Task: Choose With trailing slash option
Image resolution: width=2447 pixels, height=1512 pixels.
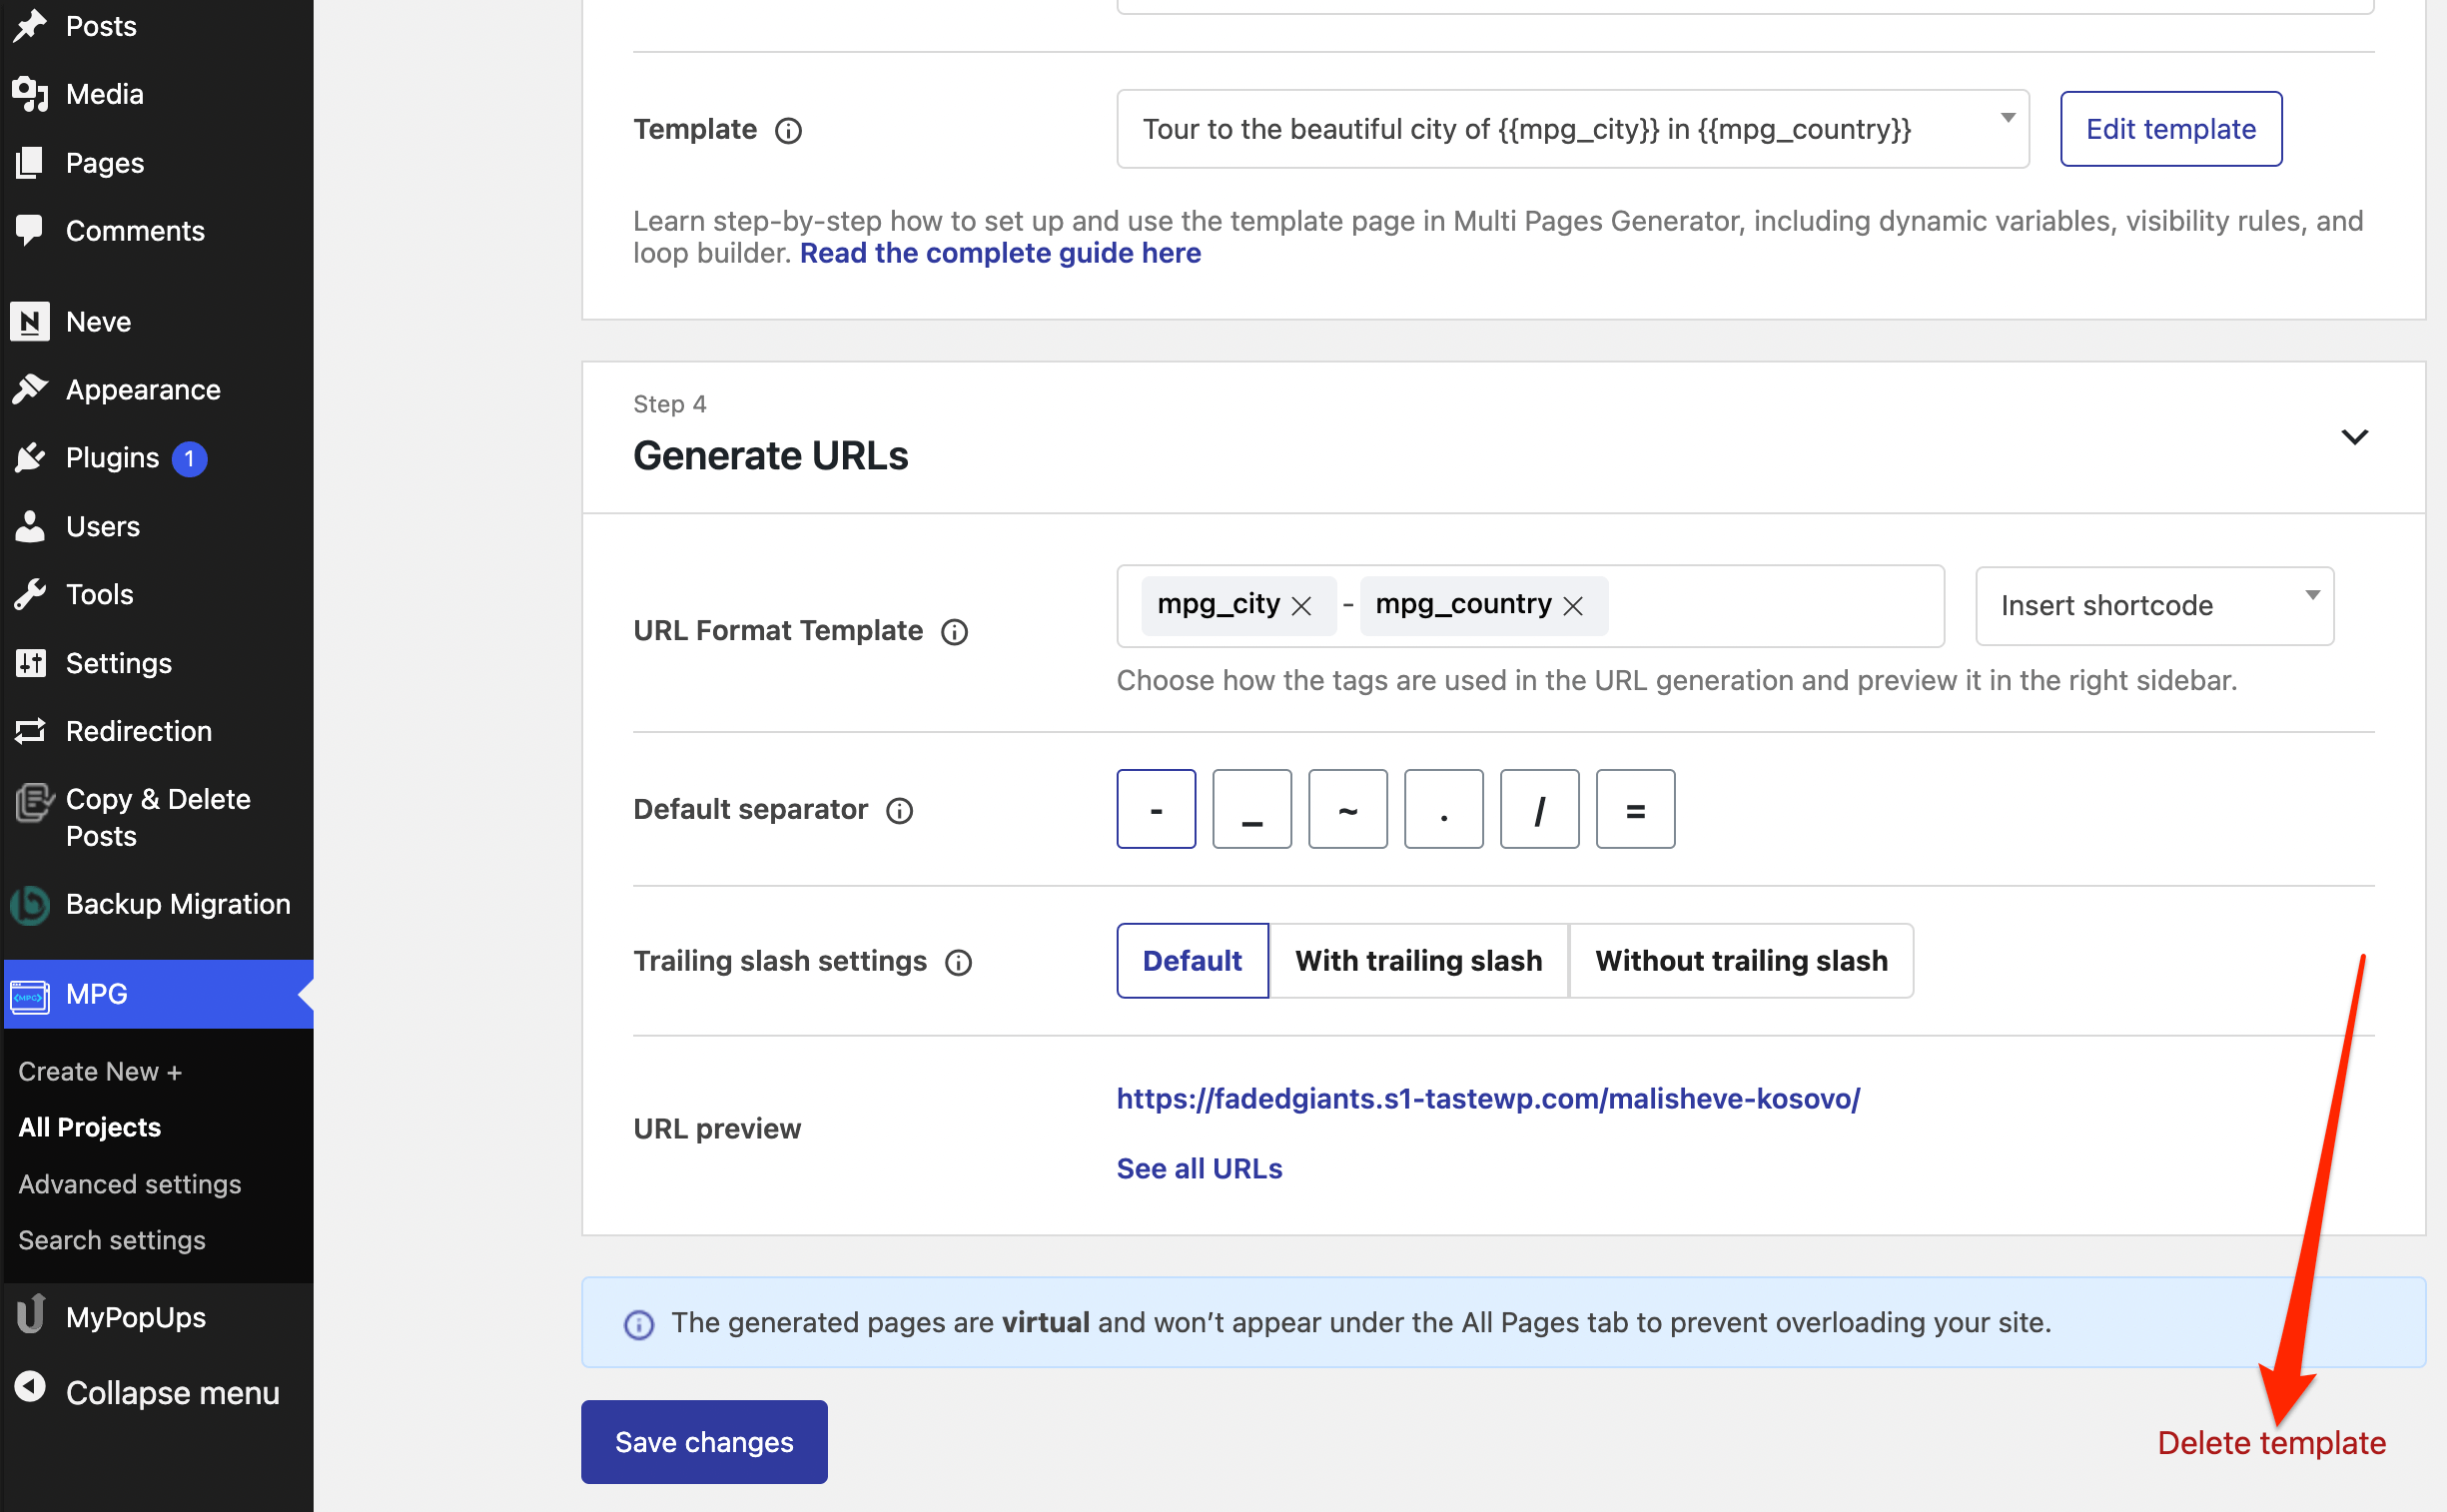Action: click(x=1418, y=961)
